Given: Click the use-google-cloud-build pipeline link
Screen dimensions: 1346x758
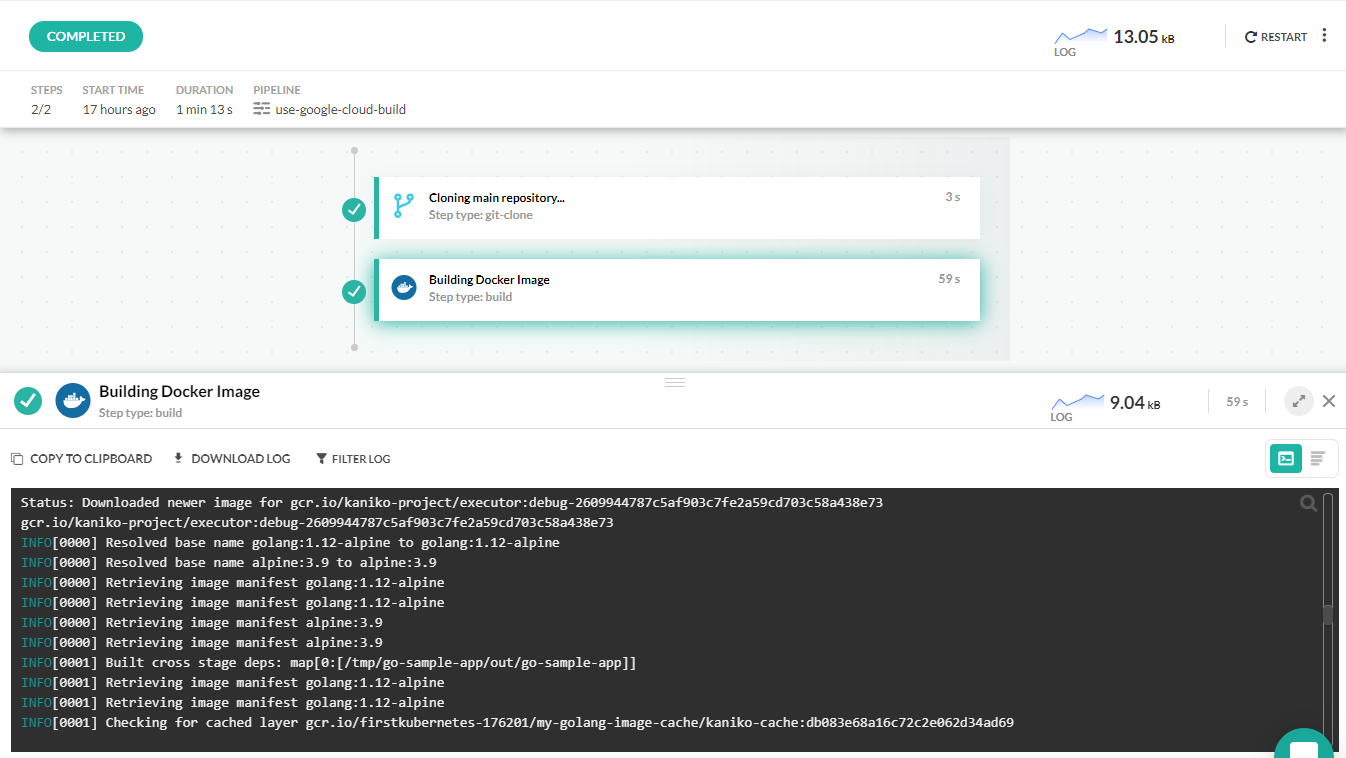Looking at the screenshot, I should 340,109.
